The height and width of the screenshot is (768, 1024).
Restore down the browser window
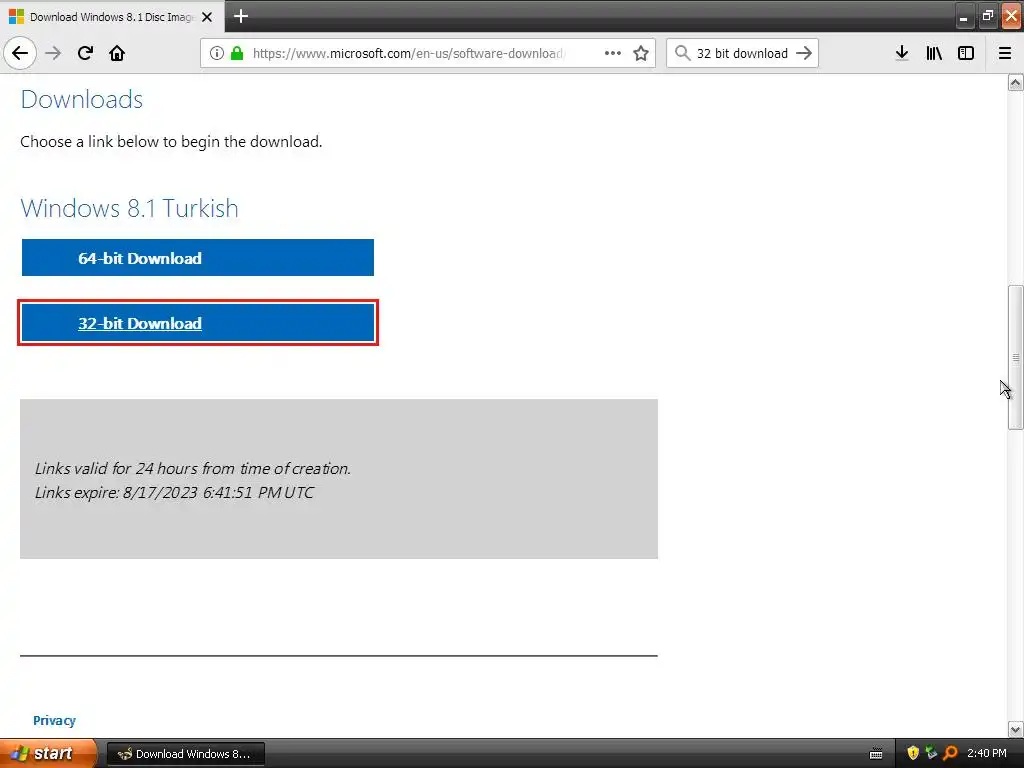click(987, 16)
